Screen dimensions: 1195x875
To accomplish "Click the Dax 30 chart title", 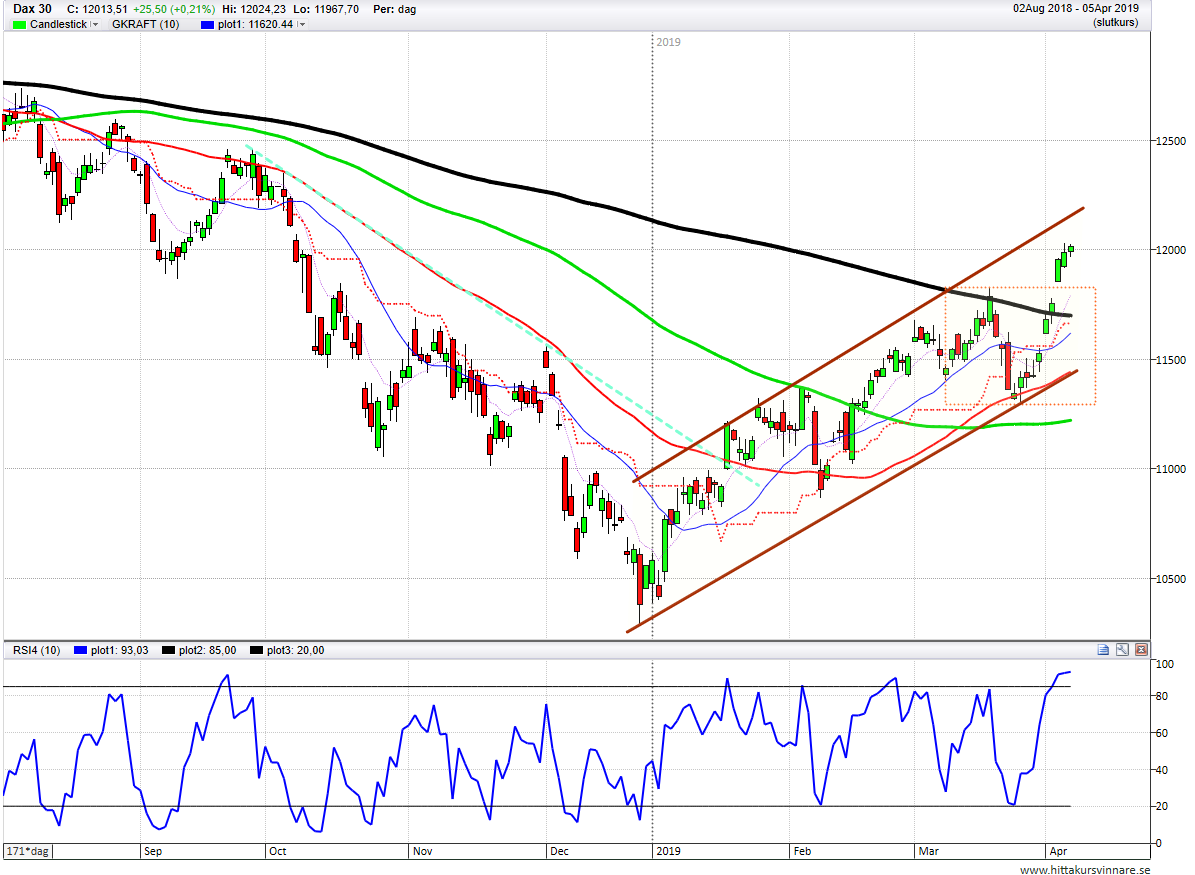I will pos(33,9).
